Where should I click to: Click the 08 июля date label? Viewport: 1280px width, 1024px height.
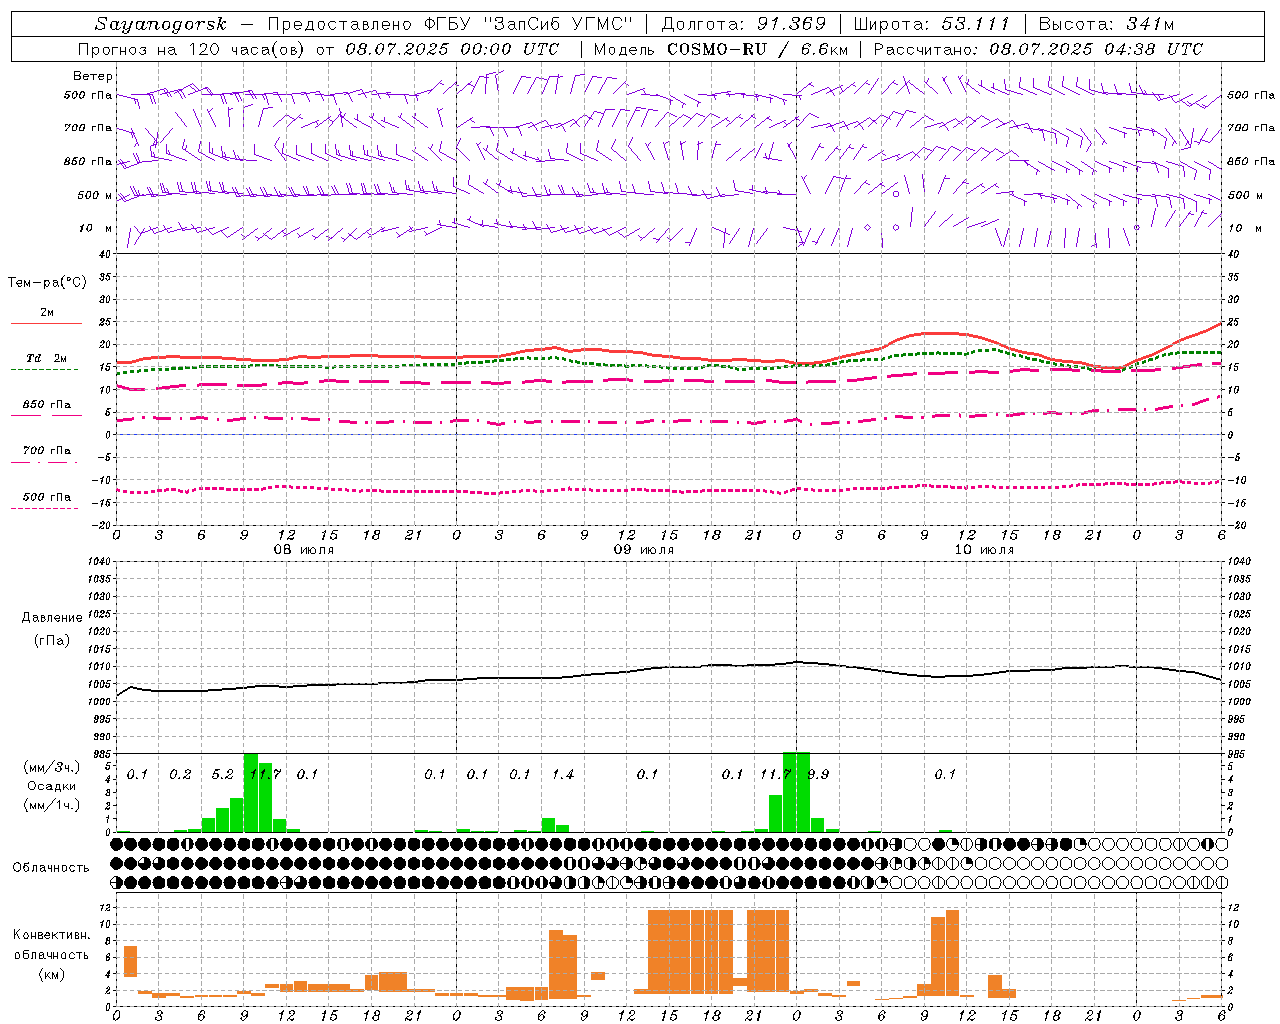304,550
